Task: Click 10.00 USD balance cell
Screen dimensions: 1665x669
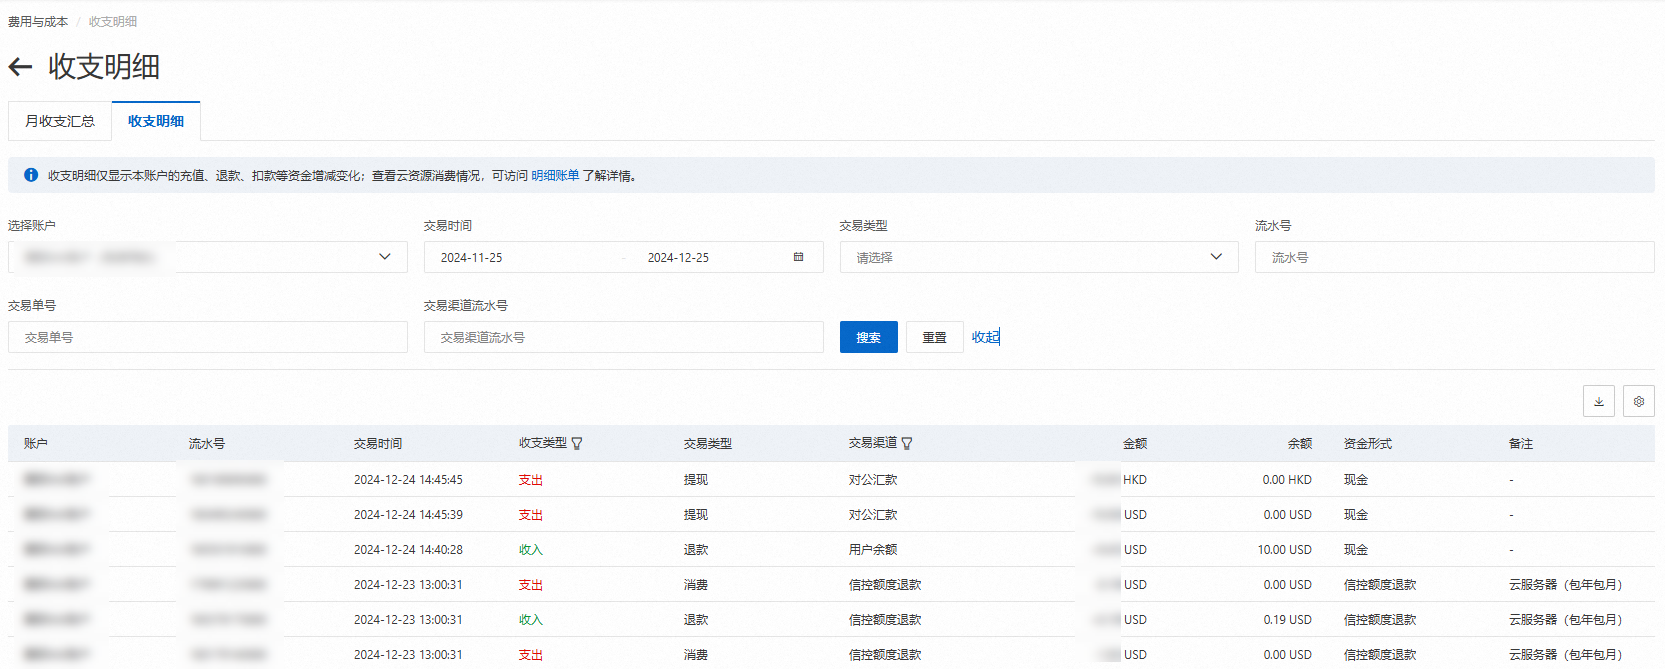Action: (x=1285, y=549)
